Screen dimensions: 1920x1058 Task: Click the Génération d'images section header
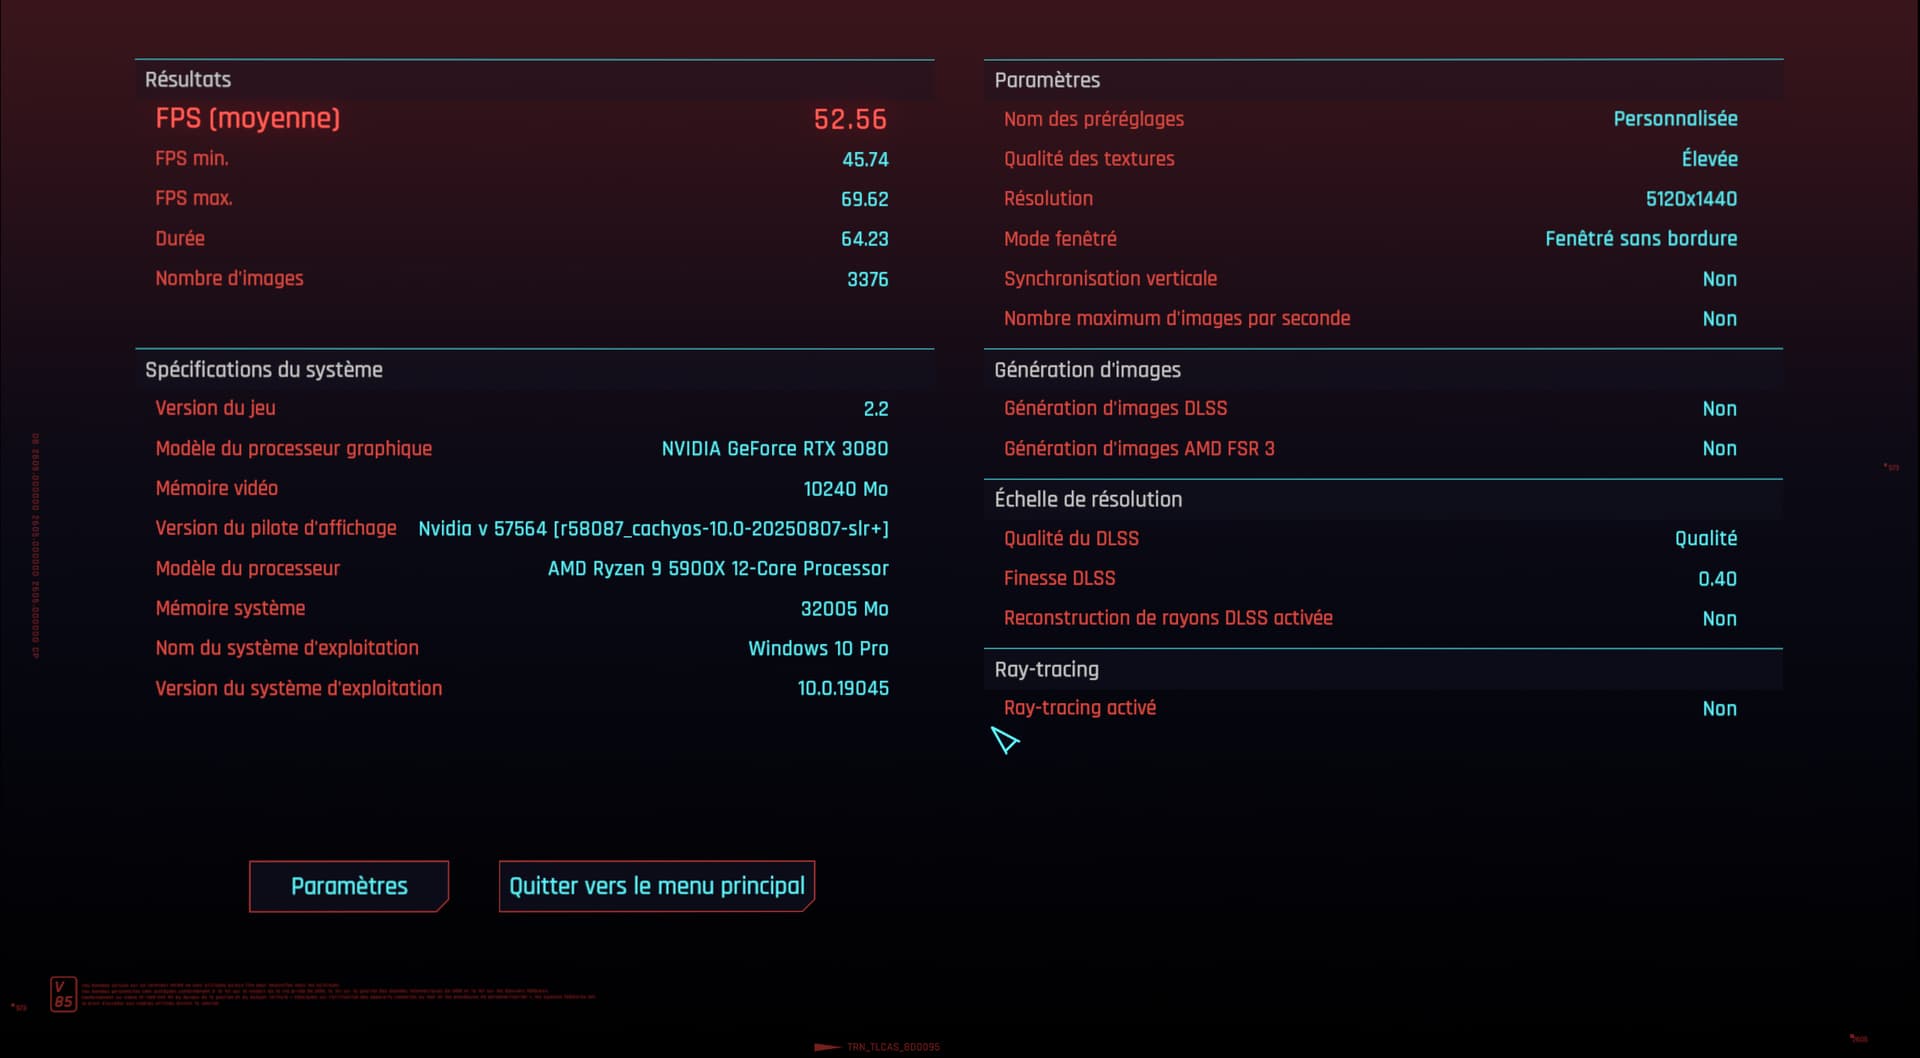1087,370
